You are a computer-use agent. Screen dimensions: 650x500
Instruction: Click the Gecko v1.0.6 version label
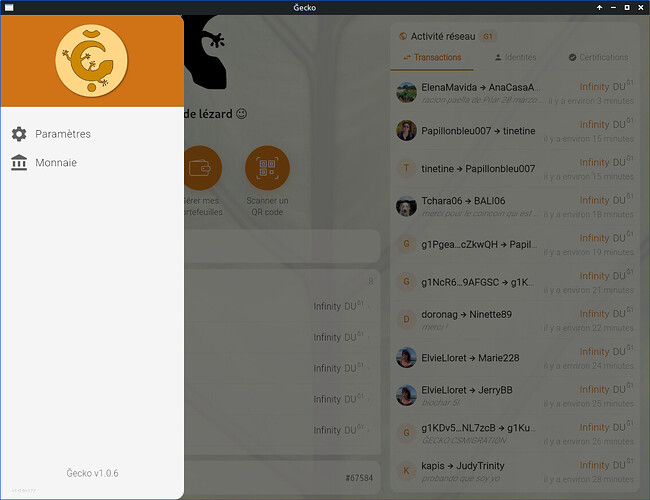pos(92,473)
